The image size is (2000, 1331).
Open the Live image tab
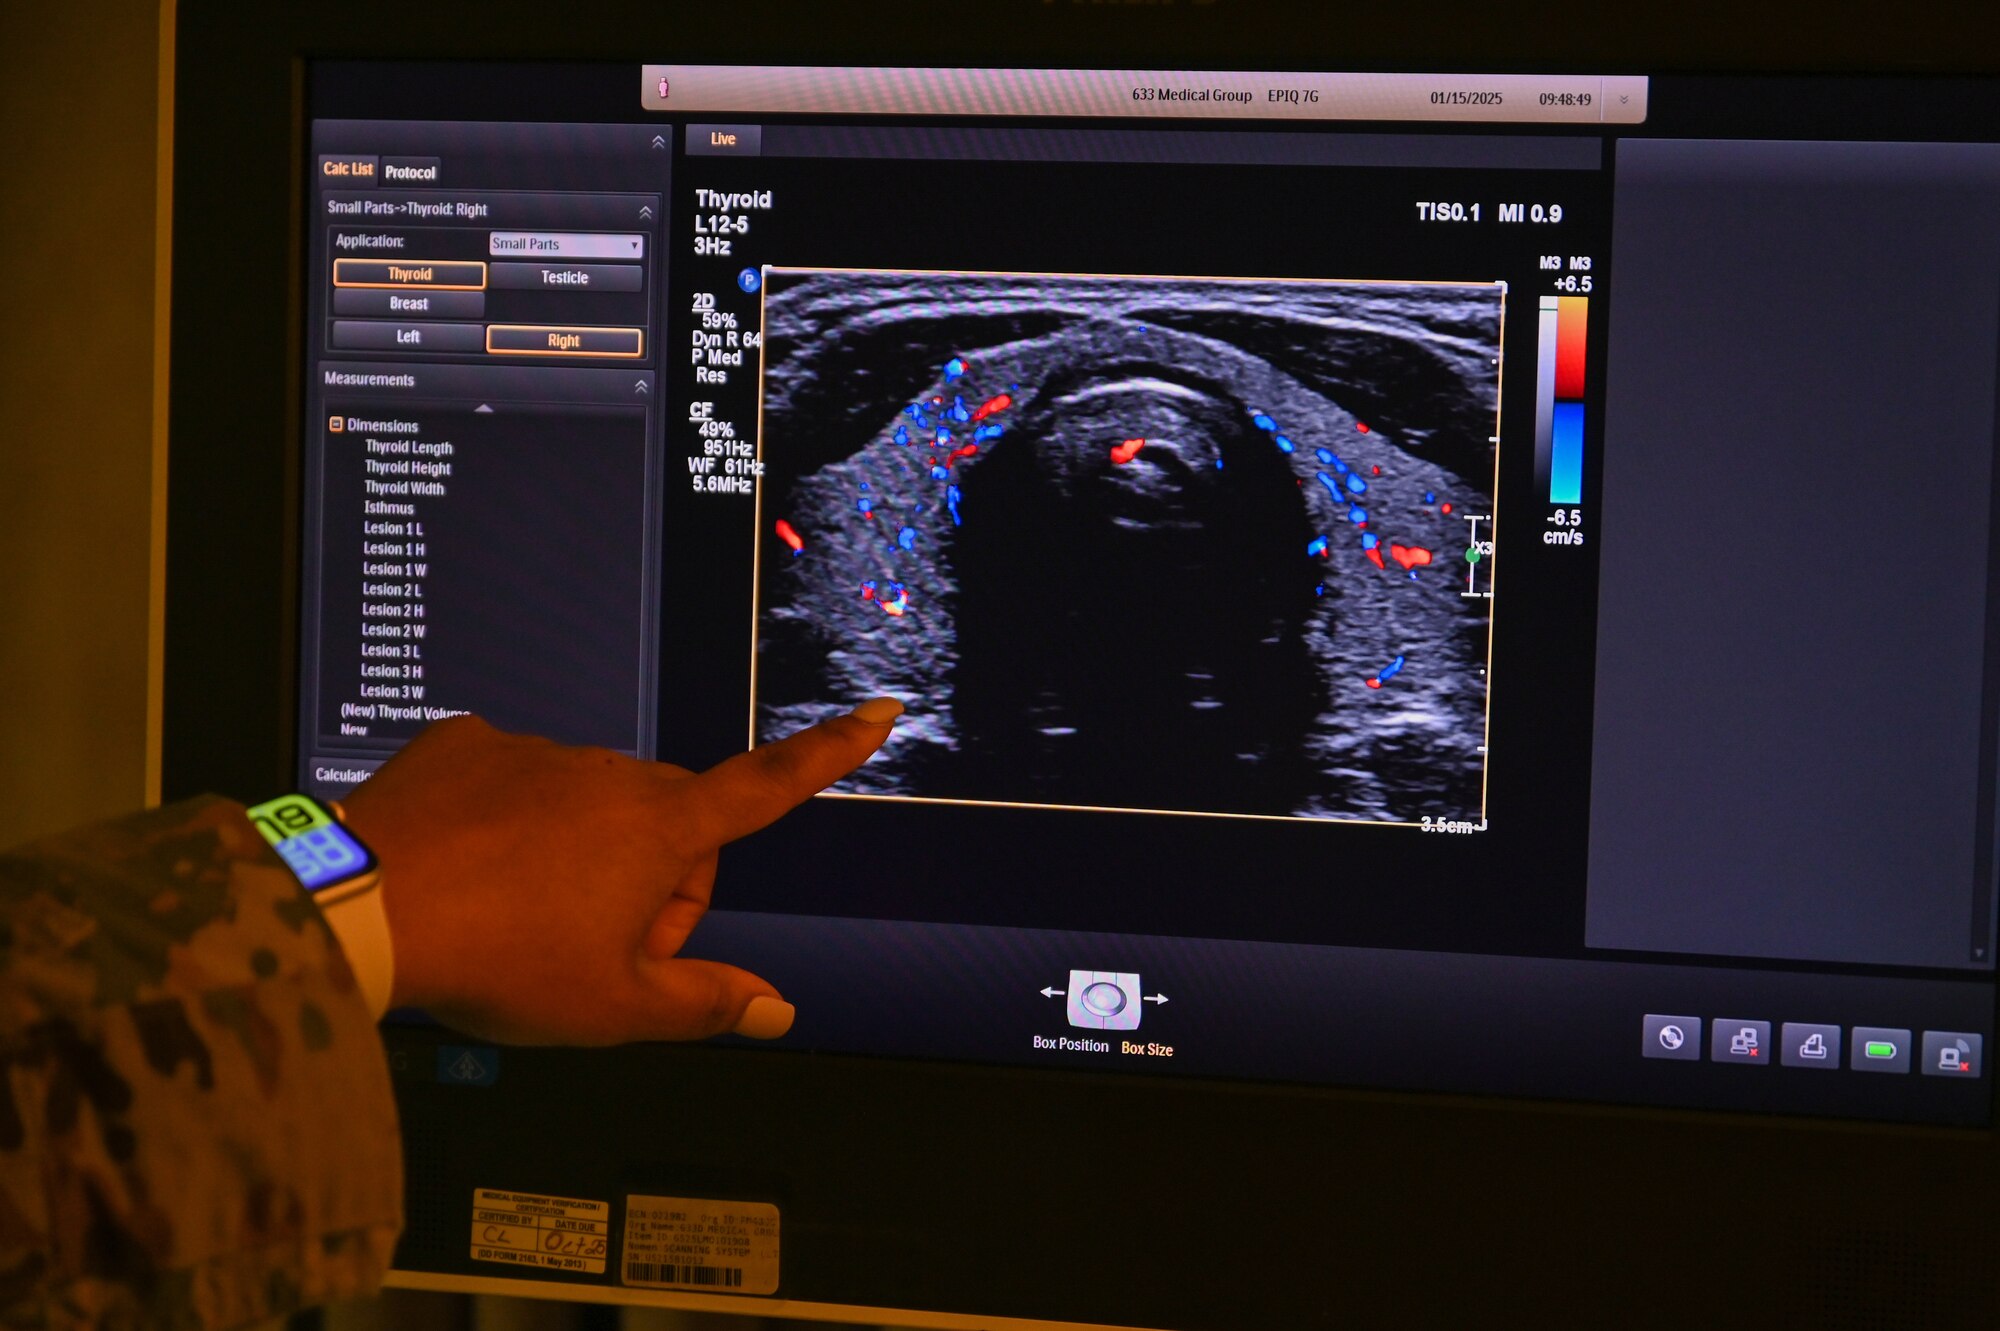[x=723, y=139]
